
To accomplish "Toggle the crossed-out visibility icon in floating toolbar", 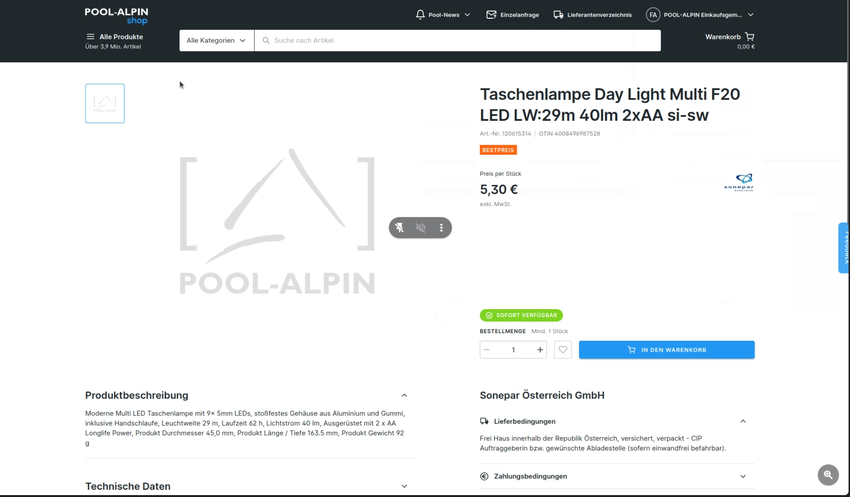I will (x=421, y=228).
